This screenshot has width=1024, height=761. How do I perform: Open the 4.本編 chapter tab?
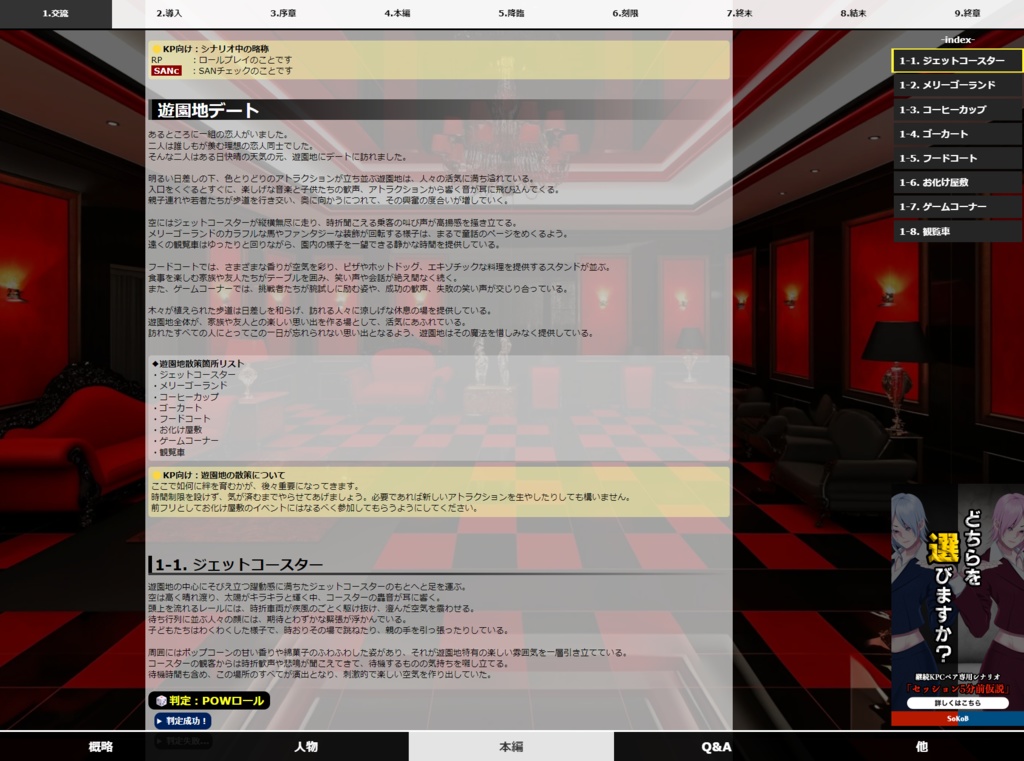(x=397, y=14)
